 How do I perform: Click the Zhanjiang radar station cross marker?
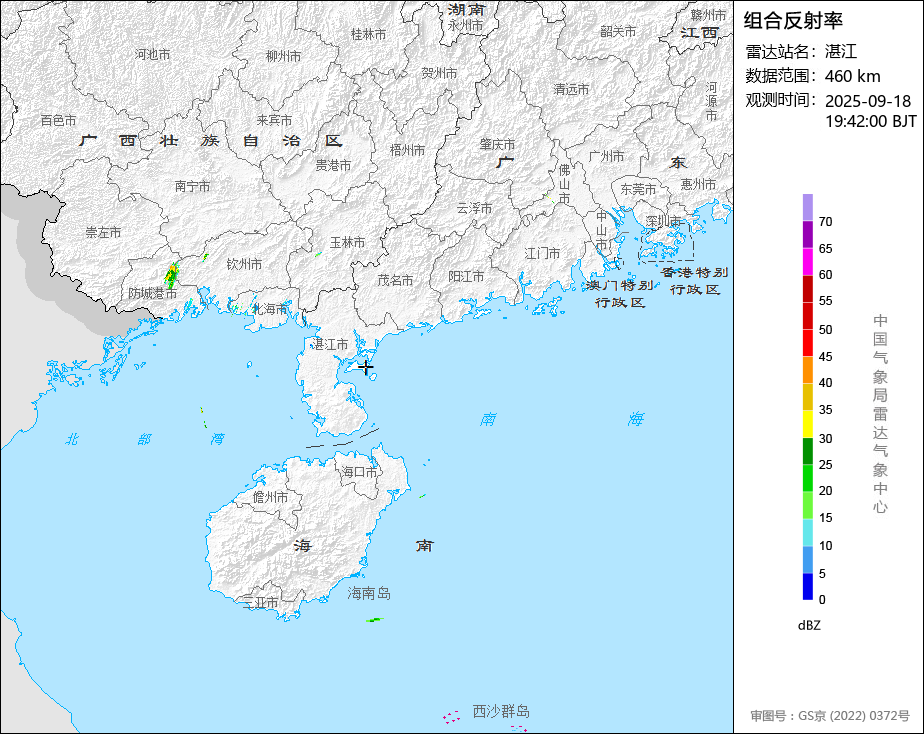(x=366, y=367)
